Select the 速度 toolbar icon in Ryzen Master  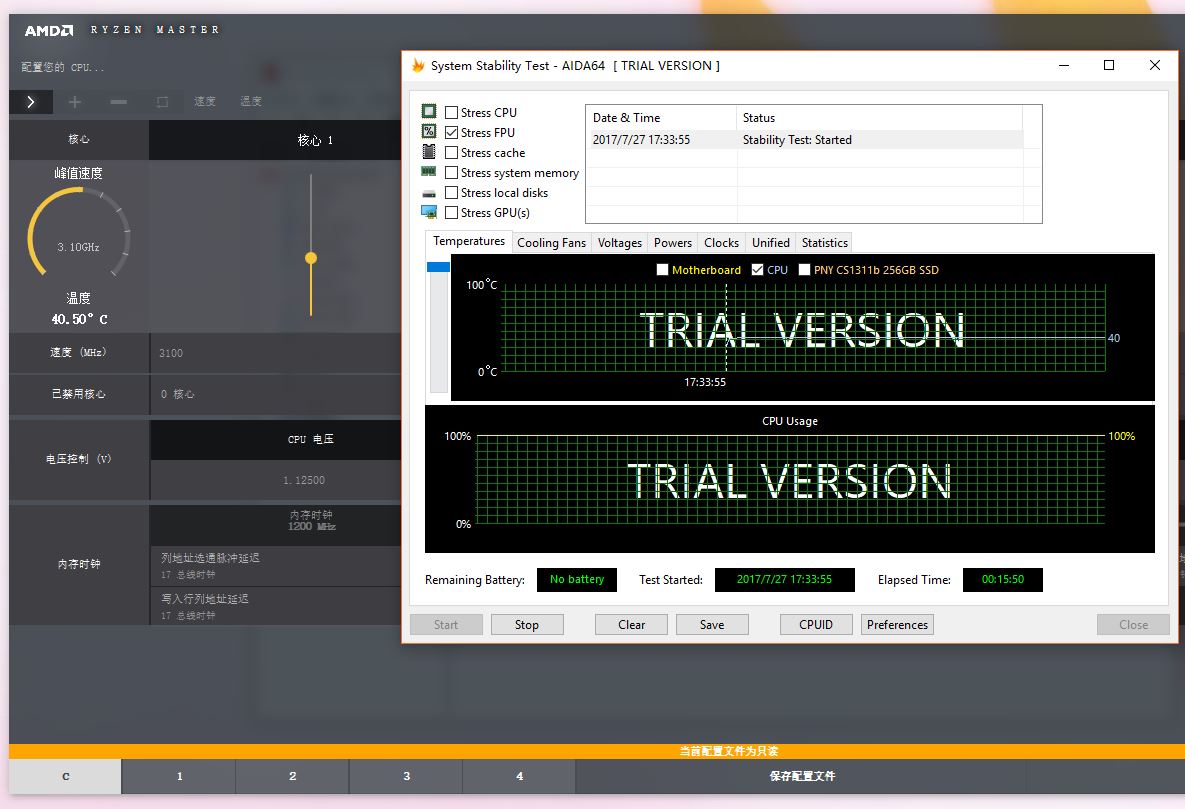pyautogui.click(x=205, y=101)
